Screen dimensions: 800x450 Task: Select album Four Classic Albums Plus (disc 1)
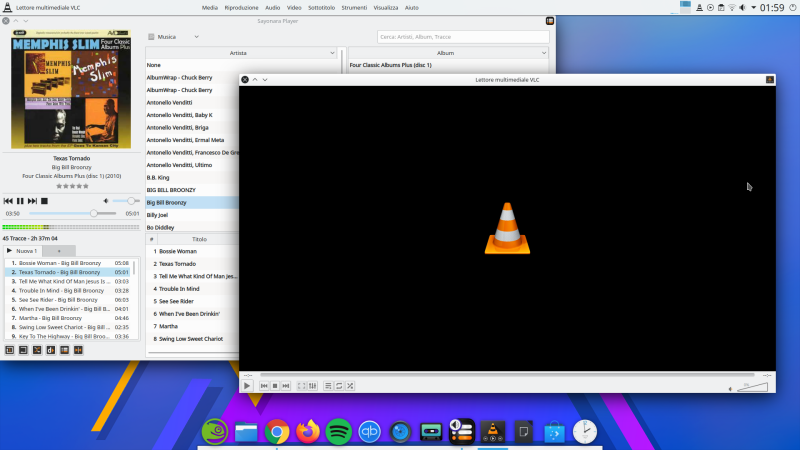pos(390,65)
